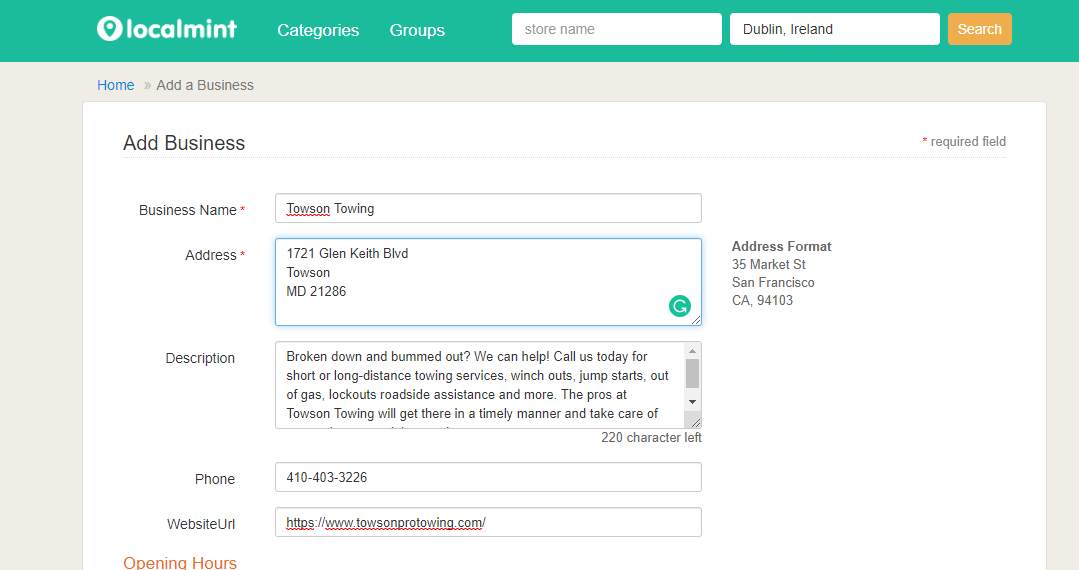Click the Dublin, Ireland location field
Image resolution: width=1079 pixels, height=570 pixels.
[835, 29]
